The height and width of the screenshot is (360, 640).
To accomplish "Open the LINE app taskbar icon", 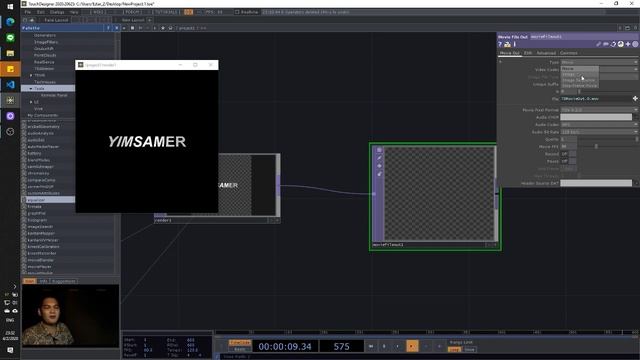I will point(10,38).
